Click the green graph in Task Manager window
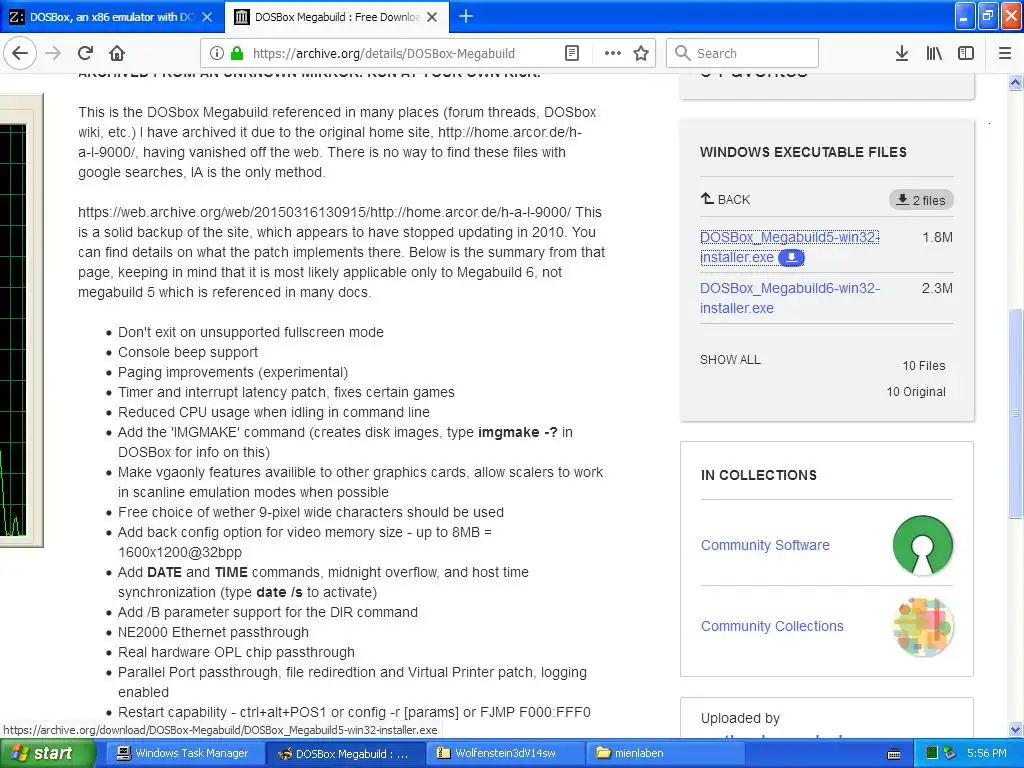Image resolution: width=1024 pixels, height=768 pixels. pos(12,330)
